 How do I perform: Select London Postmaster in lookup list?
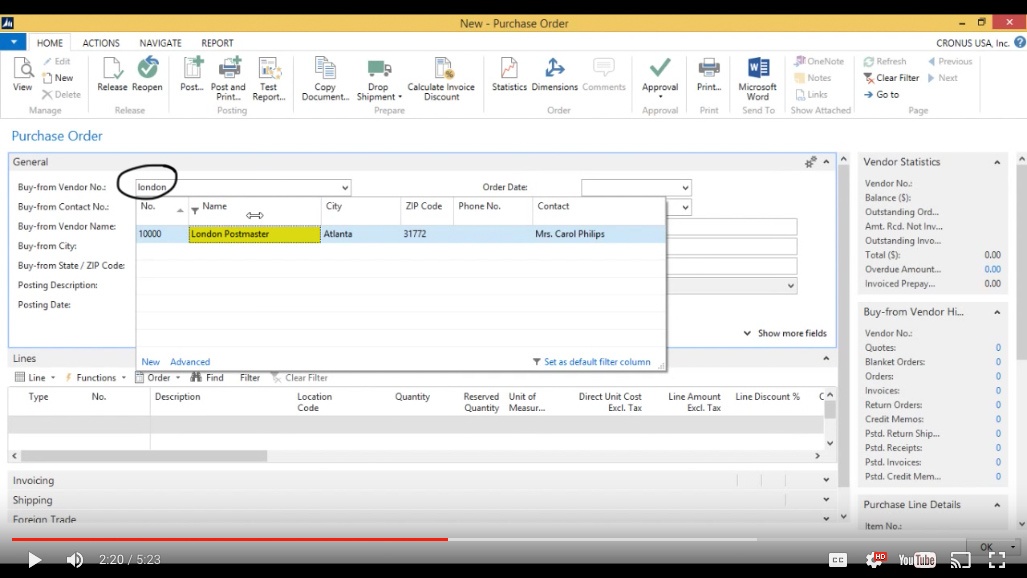(x=254, y=234)
